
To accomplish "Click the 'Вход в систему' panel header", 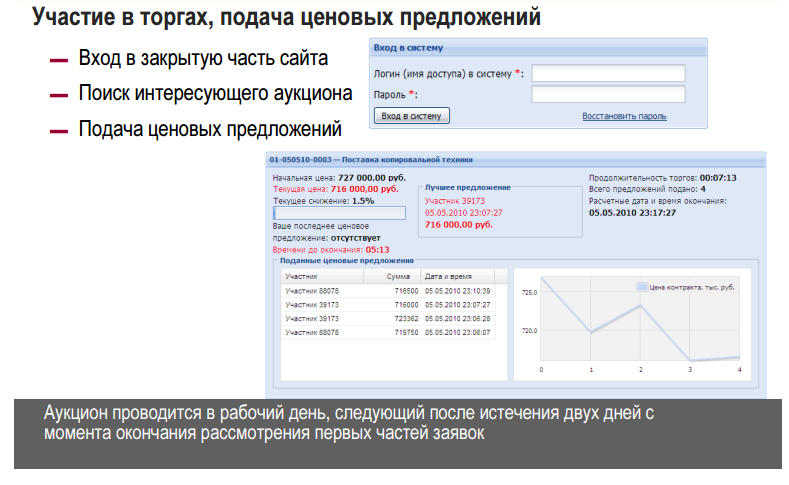I will (x=409, y=47).
